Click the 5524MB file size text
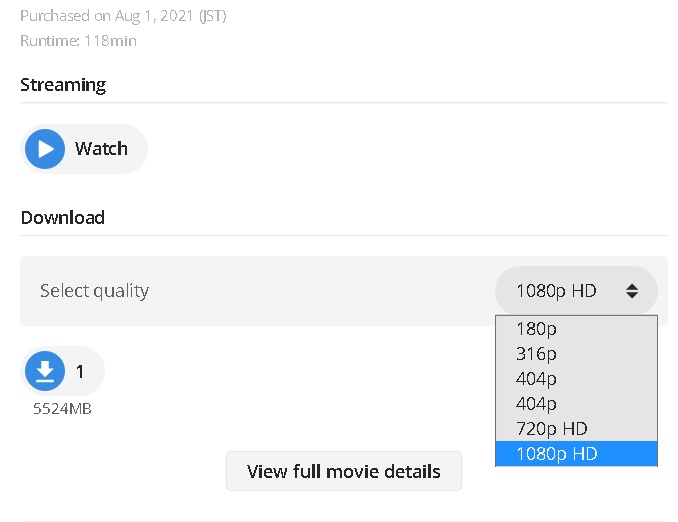678x522 pixels. (62, 409)
